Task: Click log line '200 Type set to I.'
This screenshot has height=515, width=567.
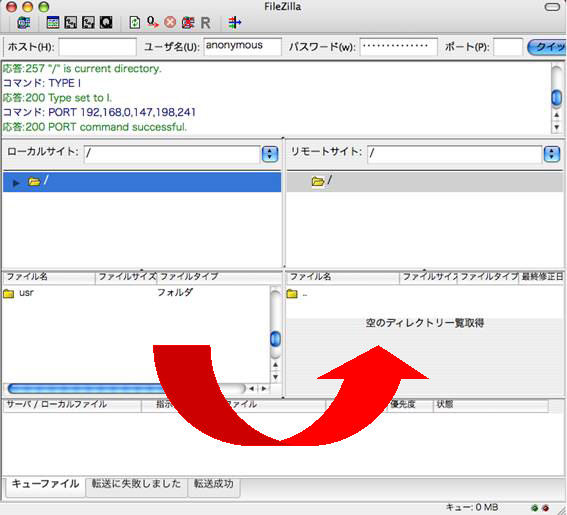Action: 57,98
